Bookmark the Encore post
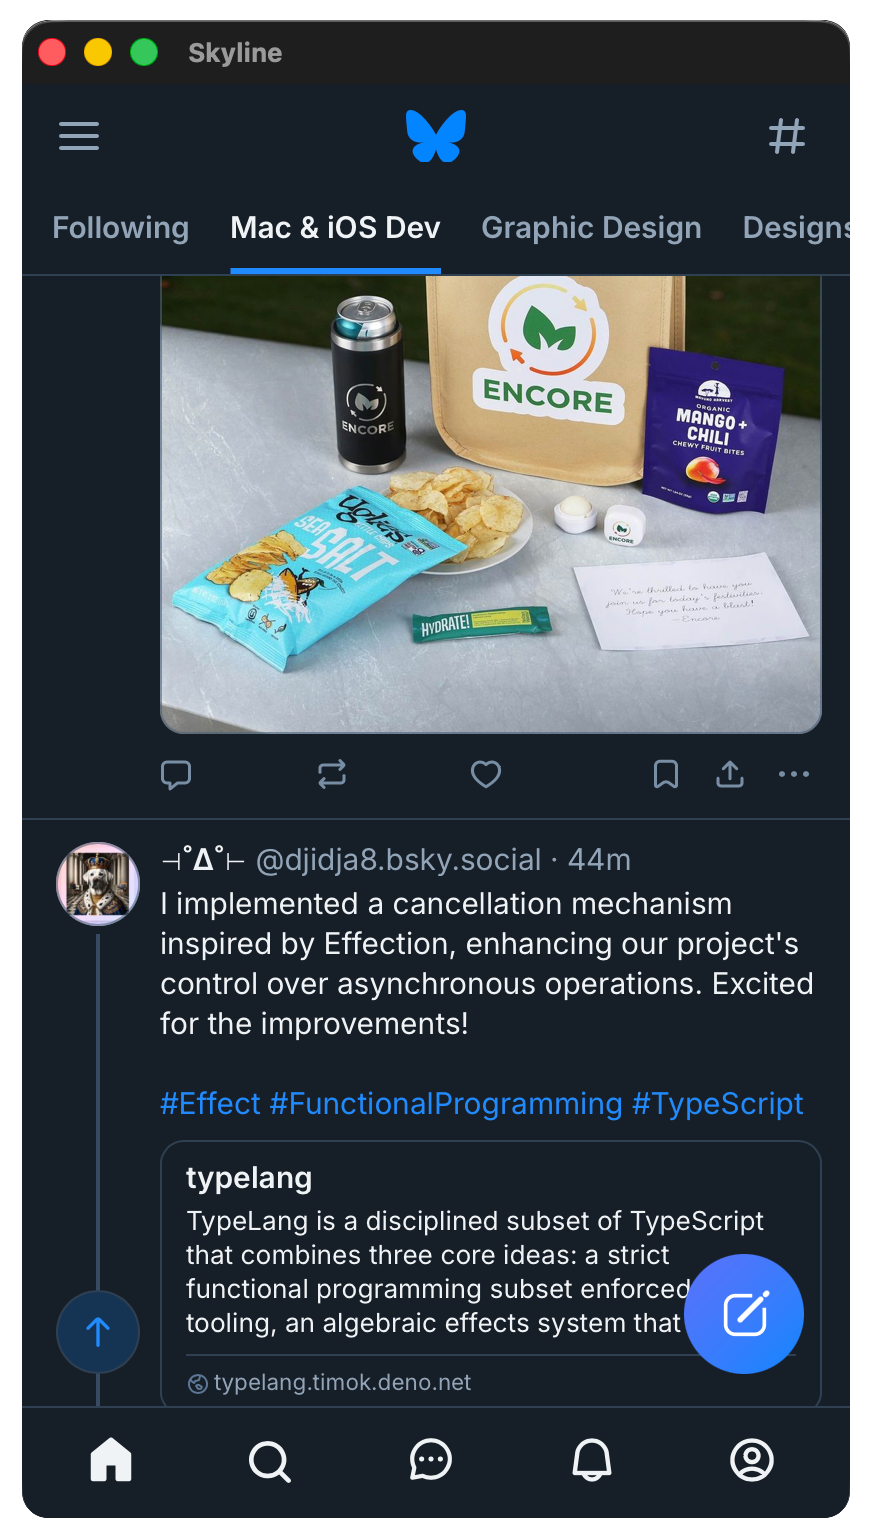The height and width of the screenshot is (1540, 871). [x=666, y=774]
